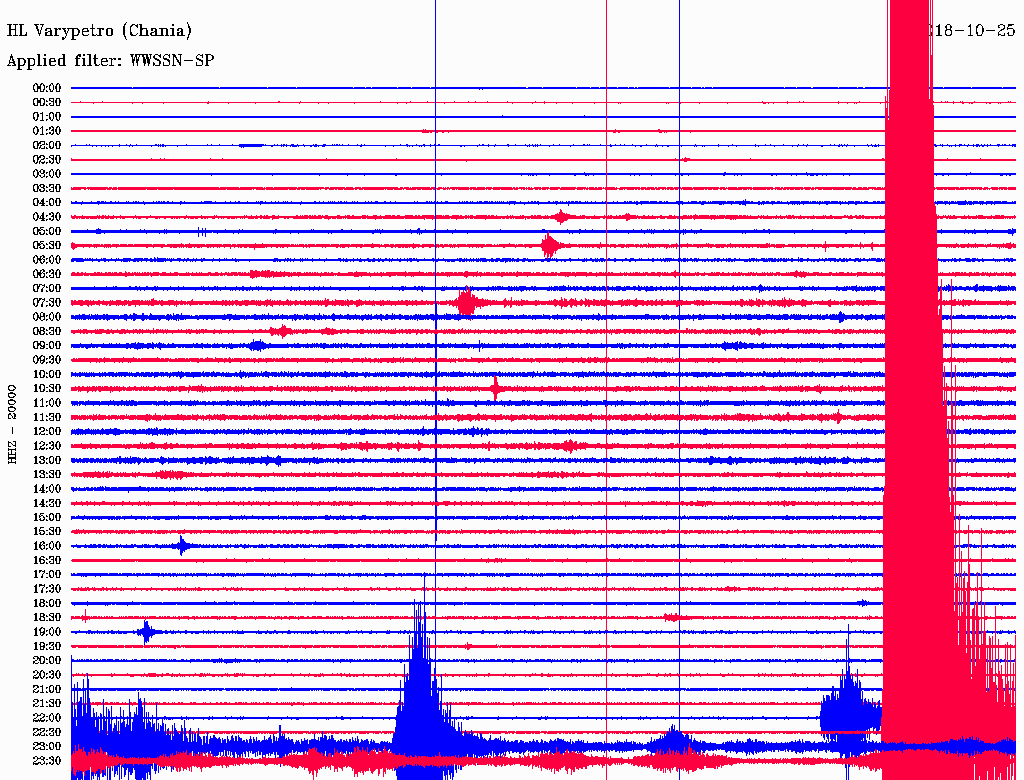This screenshot has height=780, width=1024.
Task: Select the 23:30 time label
Action: click(47, 760)
